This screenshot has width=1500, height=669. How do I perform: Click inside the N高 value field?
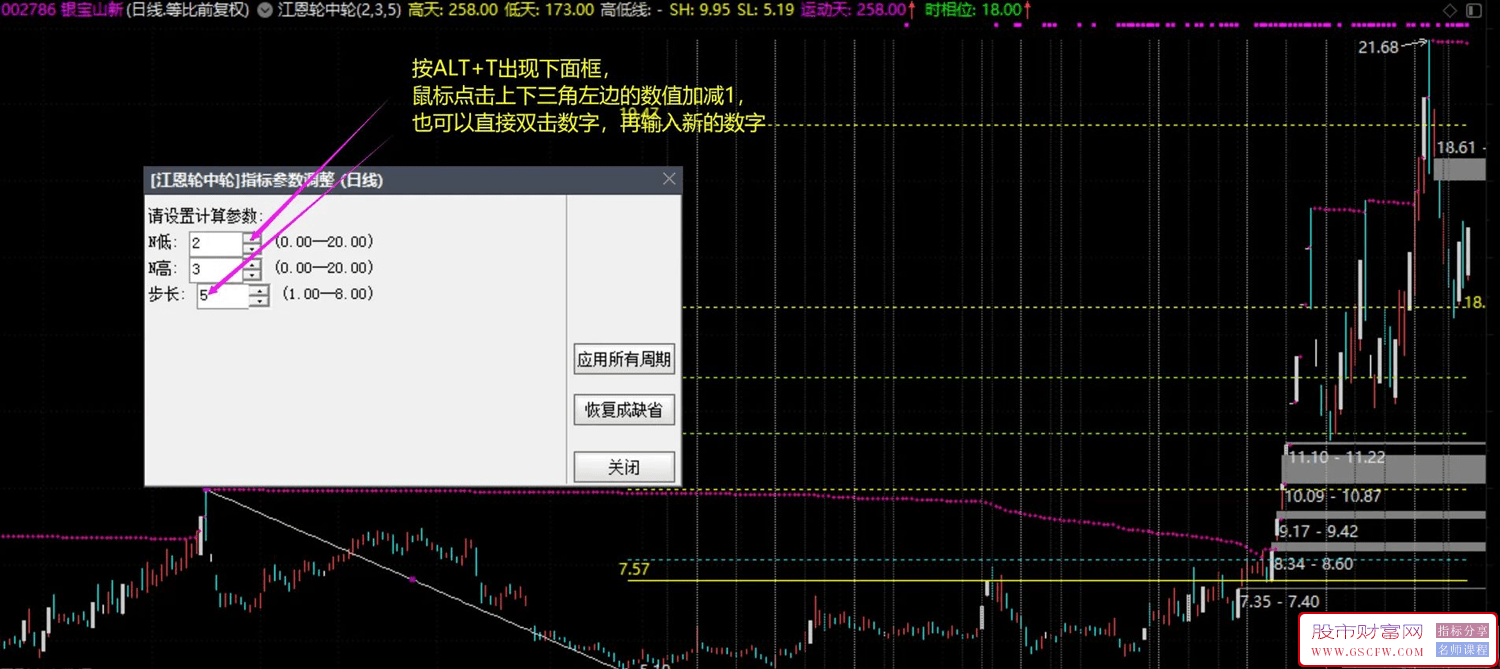click(216, 269)
